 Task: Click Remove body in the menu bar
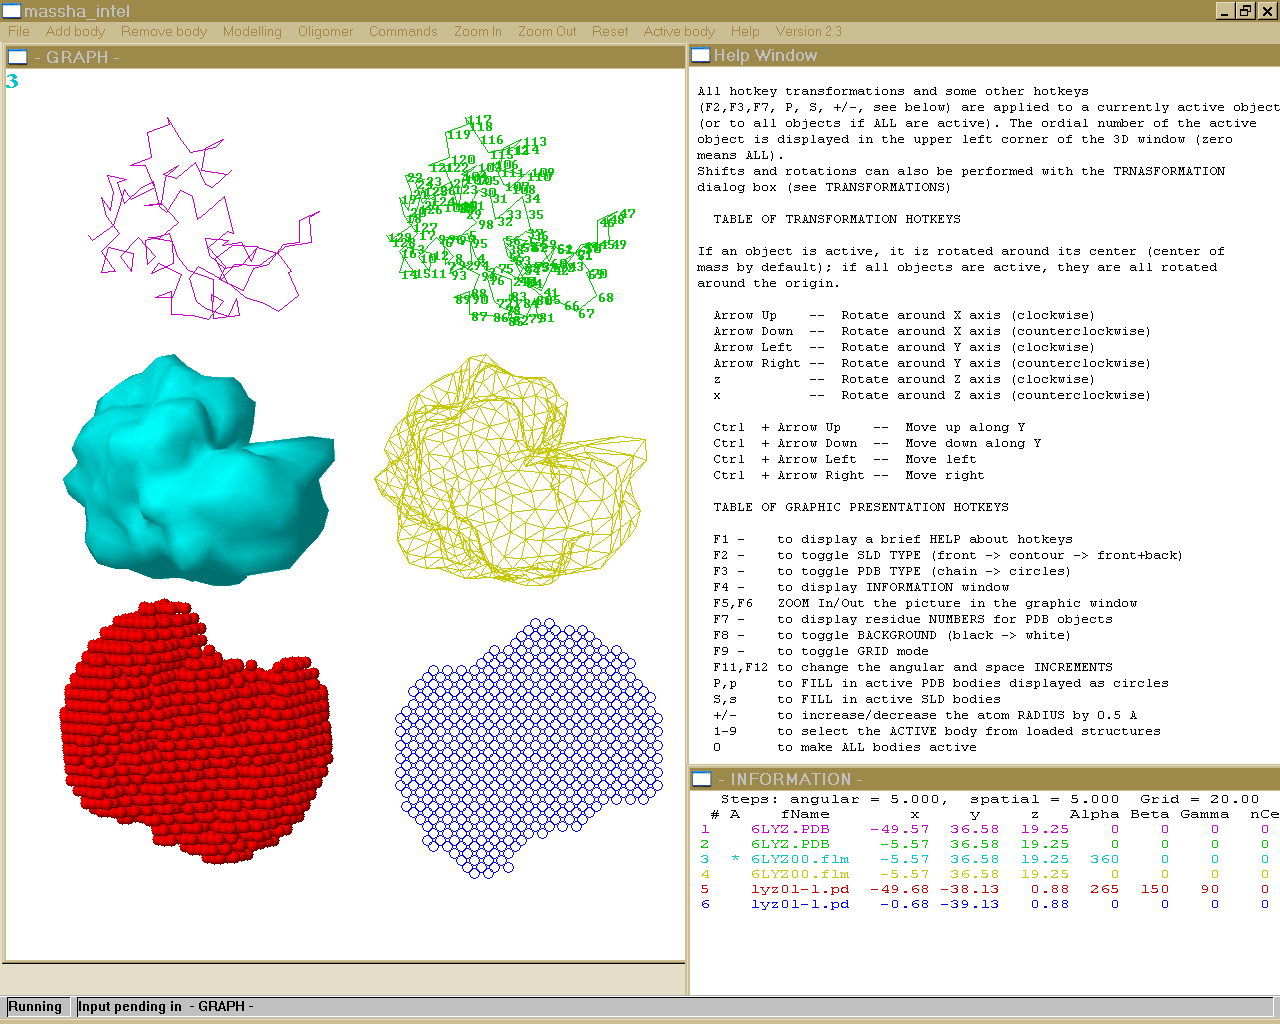(164, 31)
